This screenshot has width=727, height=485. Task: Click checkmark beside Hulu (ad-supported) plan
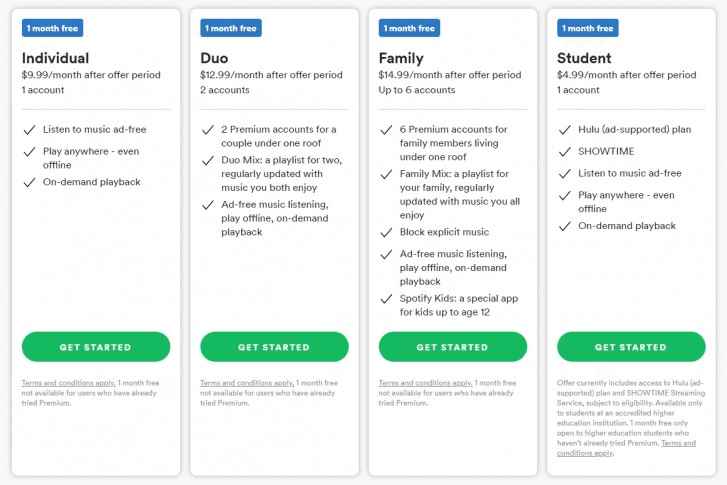(x=564, y=130)
